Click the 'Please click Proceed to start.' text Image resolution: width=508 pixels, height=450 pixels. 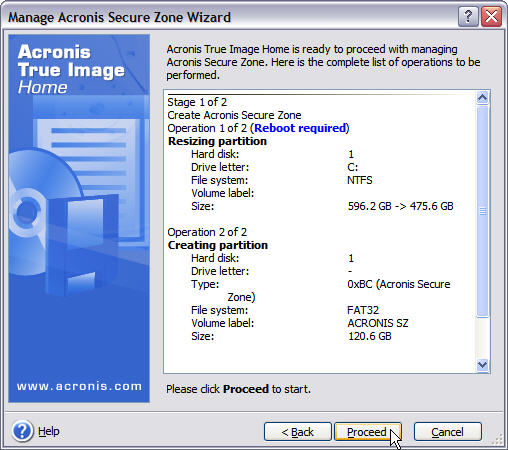point(238,389)
